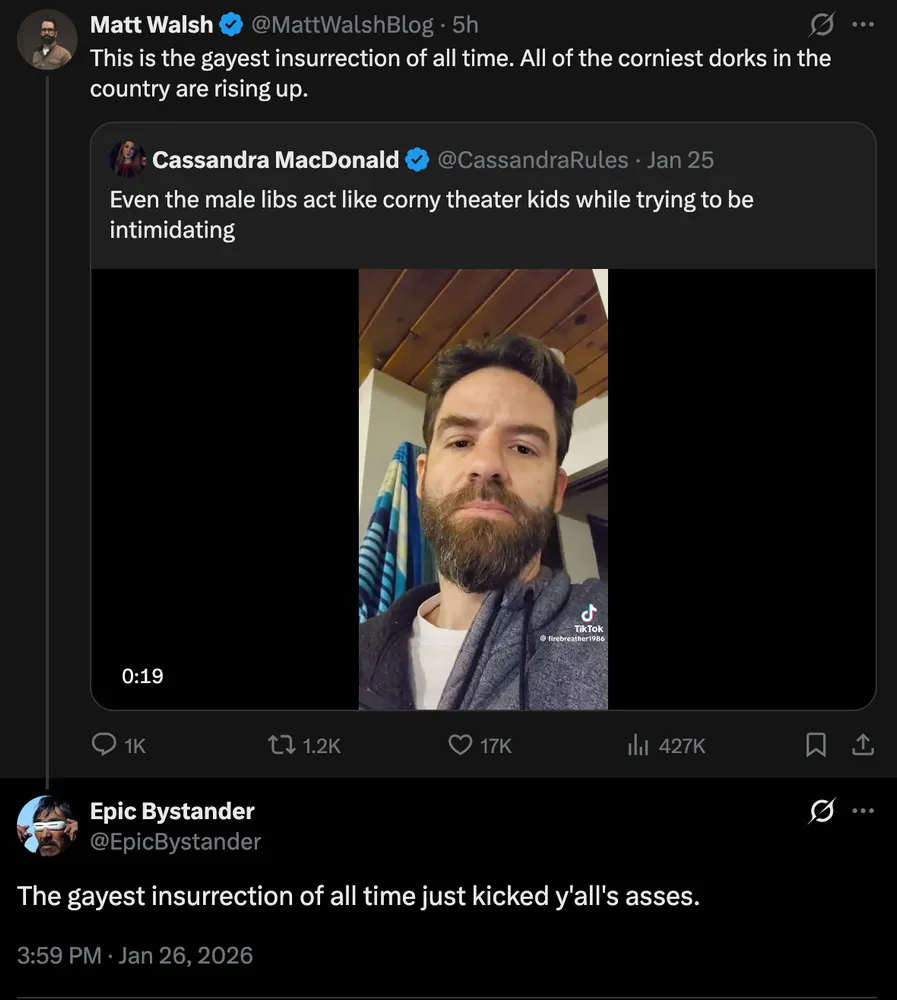Open Matt Walsh's profile avatar
This screenshot has width=897, height=1000.
47,40
